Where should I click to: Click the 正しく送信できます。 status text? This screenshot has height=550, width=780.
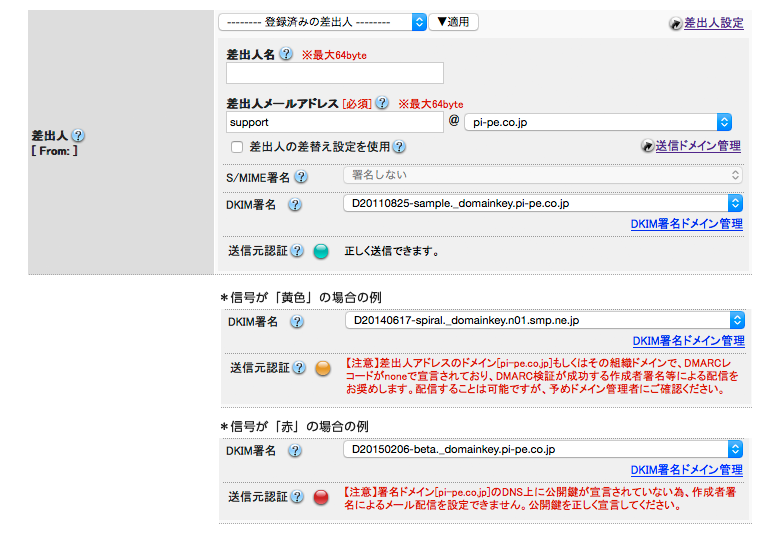click(392, 251)
